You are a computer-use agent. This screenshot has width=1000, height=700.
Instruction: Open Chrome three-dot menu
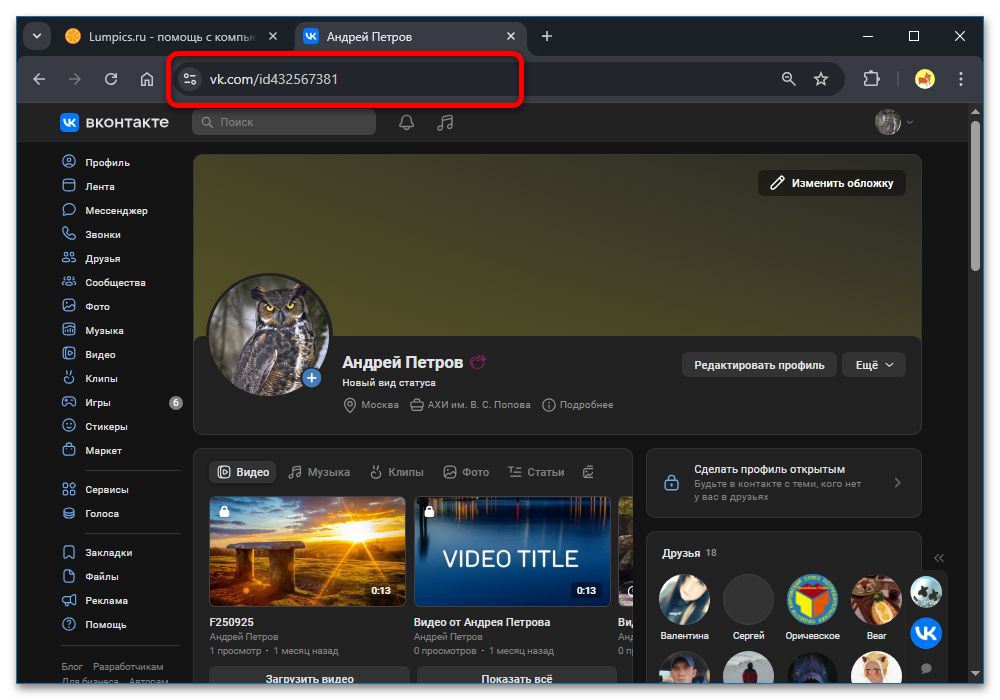[960, 79]
